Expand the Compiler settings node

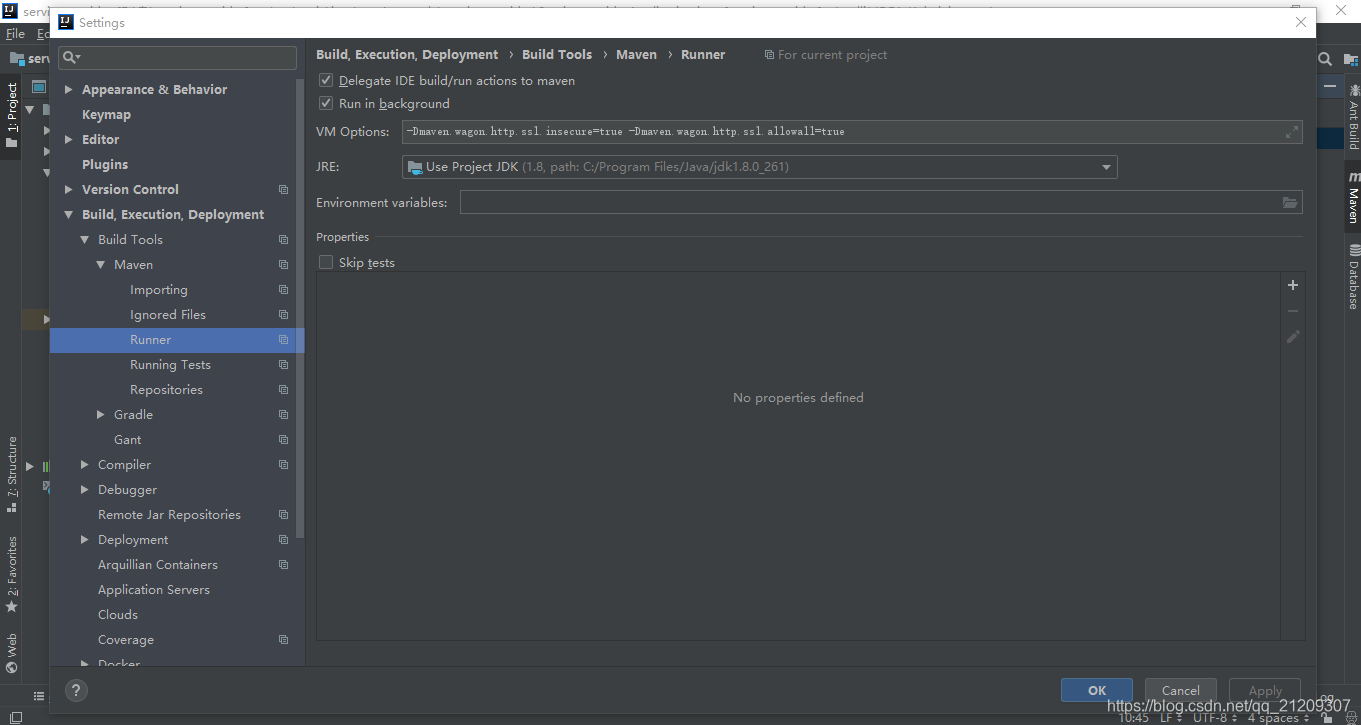[84, 464]
